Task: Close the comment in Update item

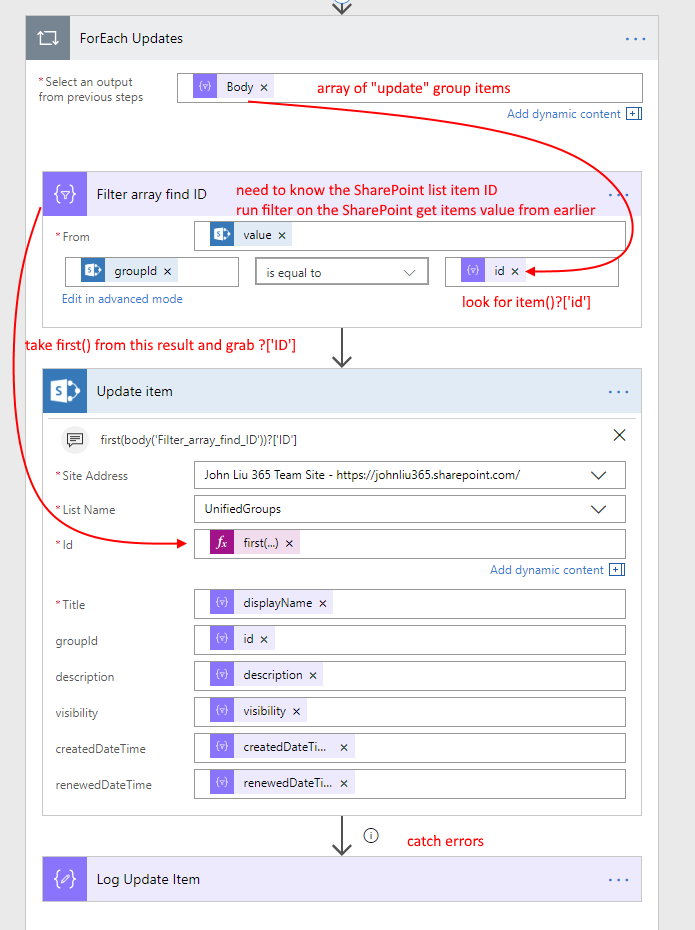Action: point(619,435)
